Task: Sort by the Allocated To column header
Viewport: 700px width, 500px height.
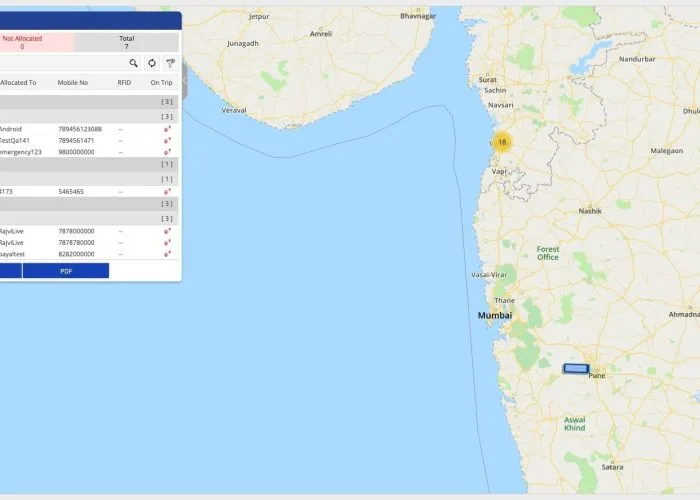Action: tap(18, 83)
